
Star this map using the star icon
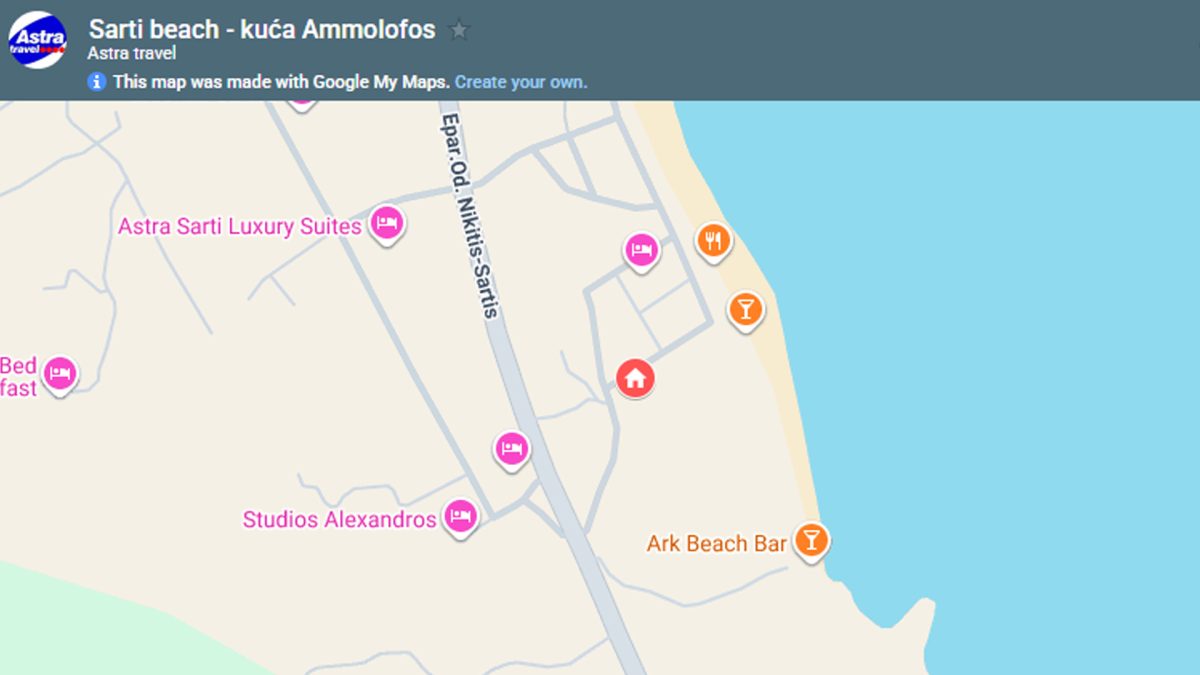459,30
